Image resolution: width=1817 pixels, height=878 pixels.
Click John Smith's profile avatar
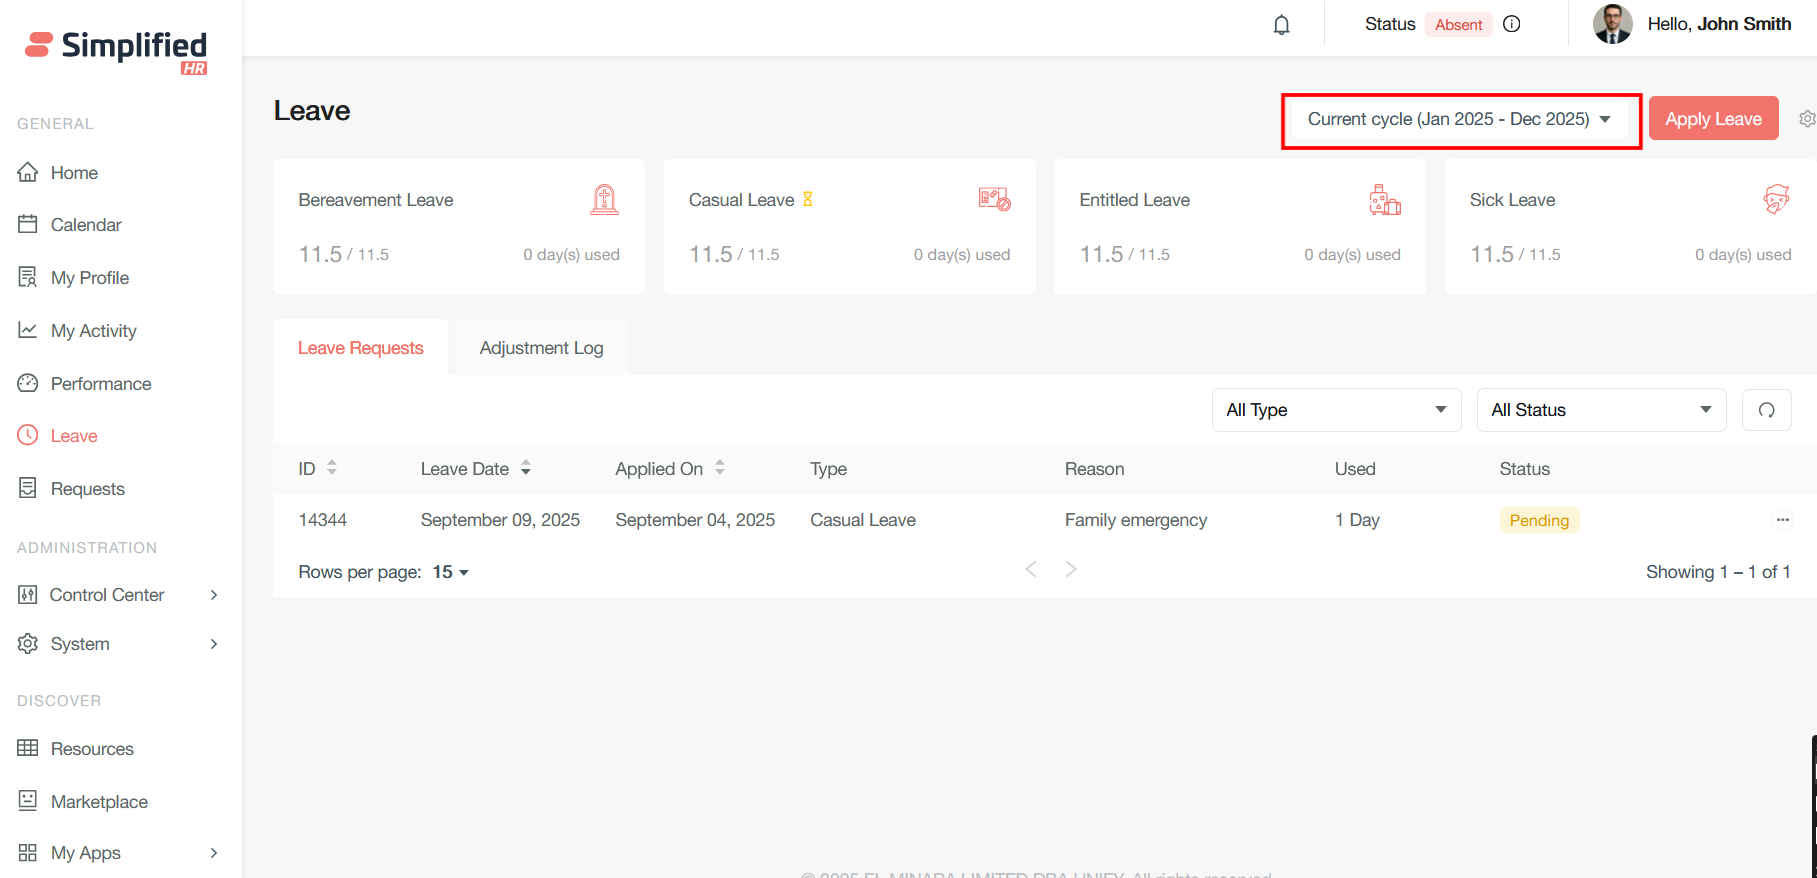[1612, 24]
